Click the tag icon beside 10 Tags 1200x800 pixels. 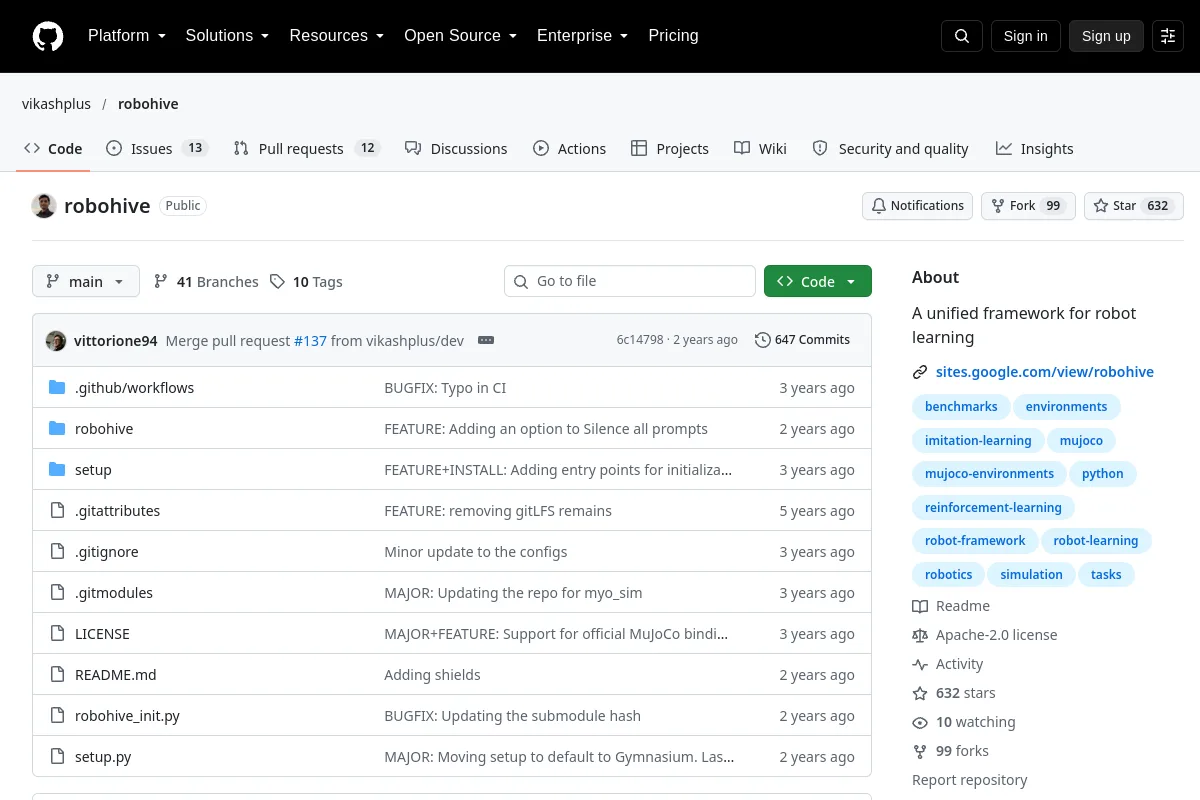(277, 282)
